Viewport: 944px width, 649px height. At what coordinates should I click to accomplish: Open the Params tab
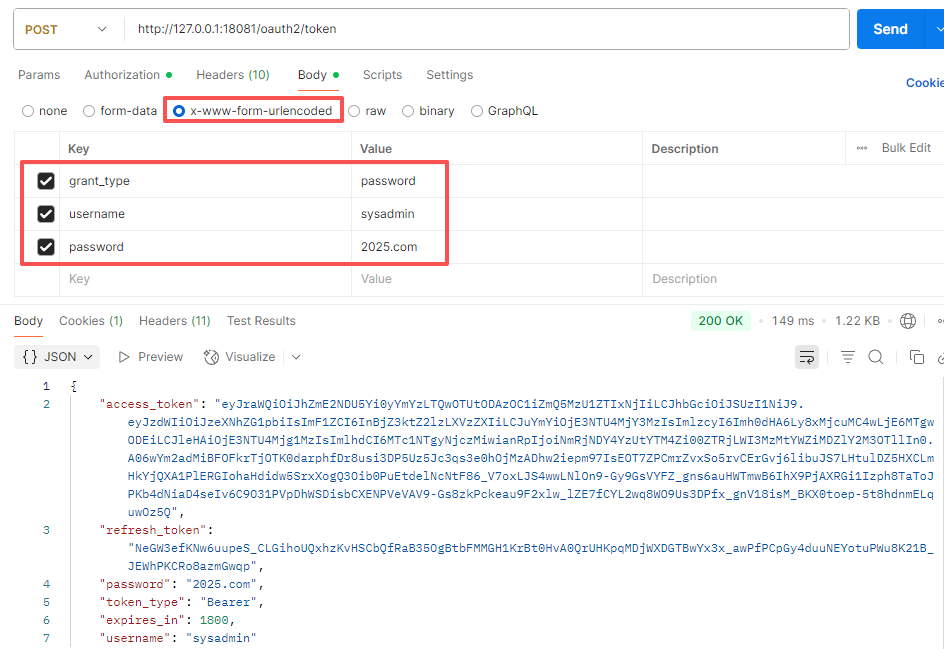(39, 75)
